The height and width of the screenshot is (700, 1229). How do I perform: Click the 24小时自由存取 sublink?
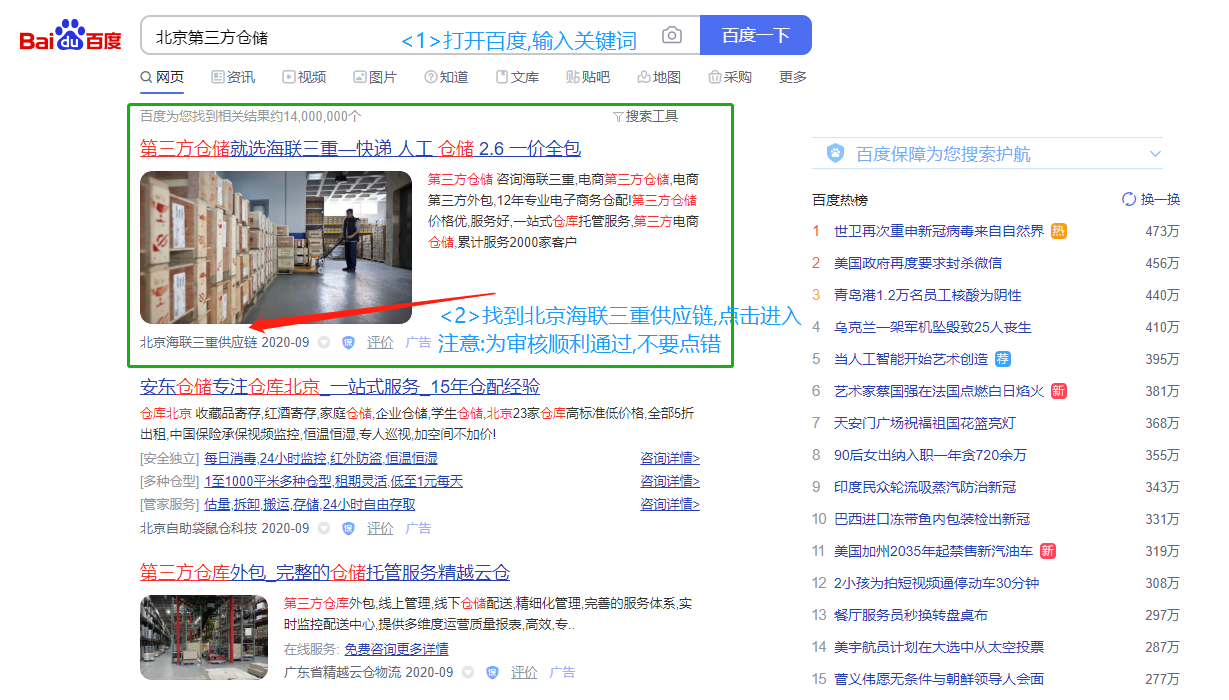369,504
